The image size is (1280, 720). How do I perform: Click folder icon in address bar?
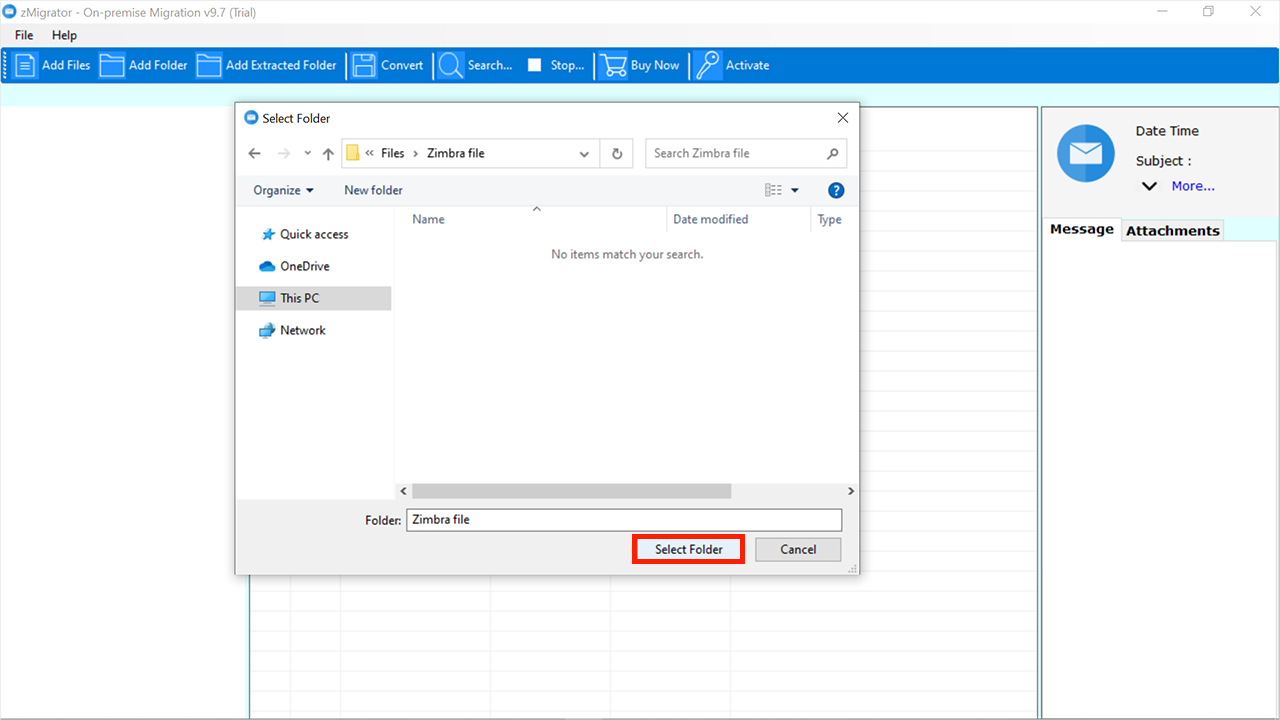tap(352, 153)
